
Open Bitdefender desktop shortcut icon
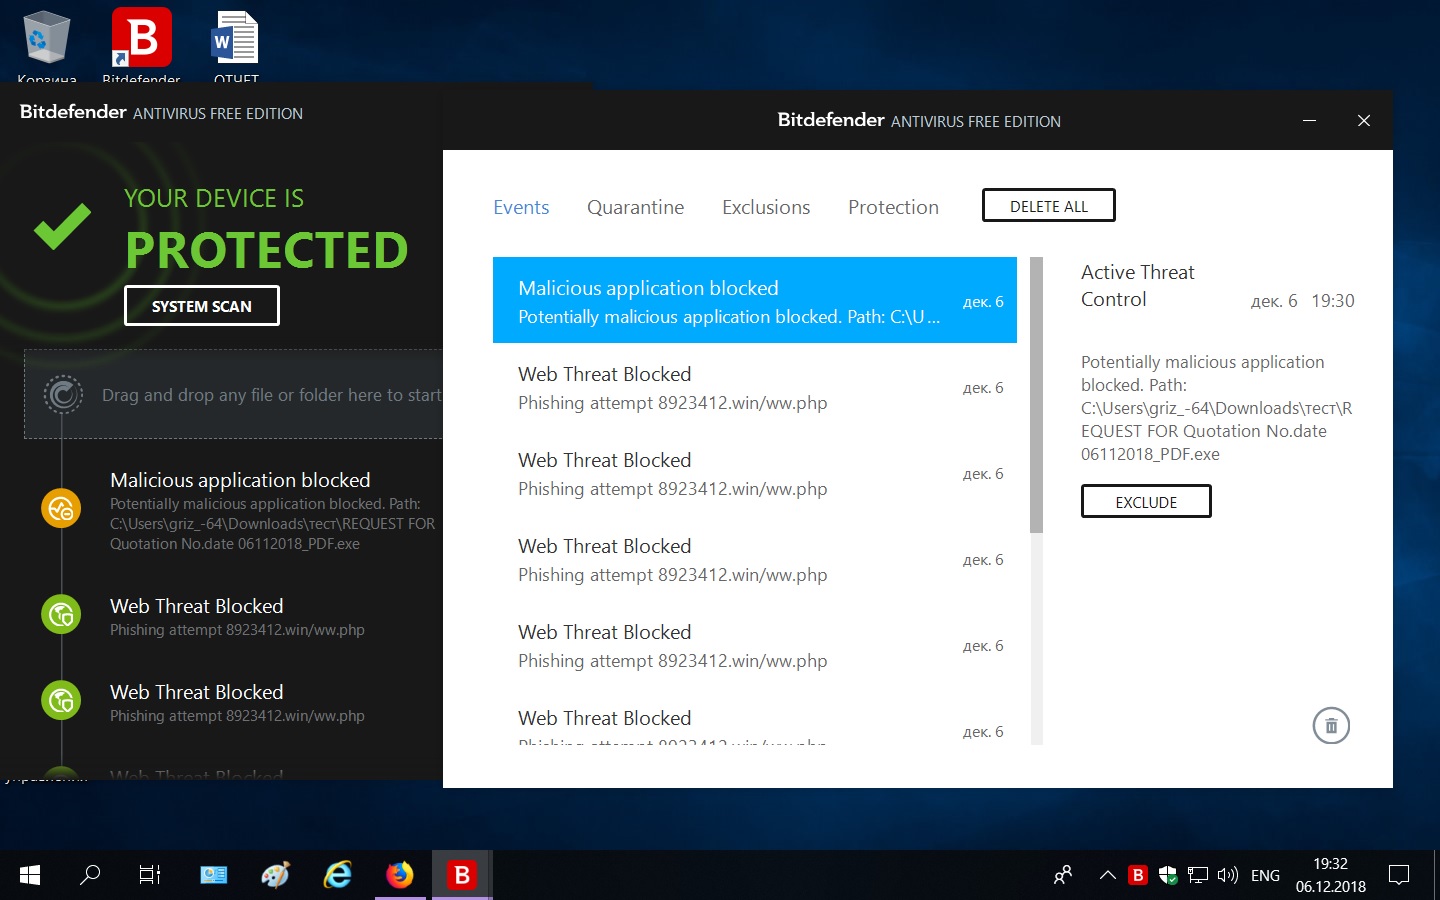pyautogui.click(x=141, y=40)
